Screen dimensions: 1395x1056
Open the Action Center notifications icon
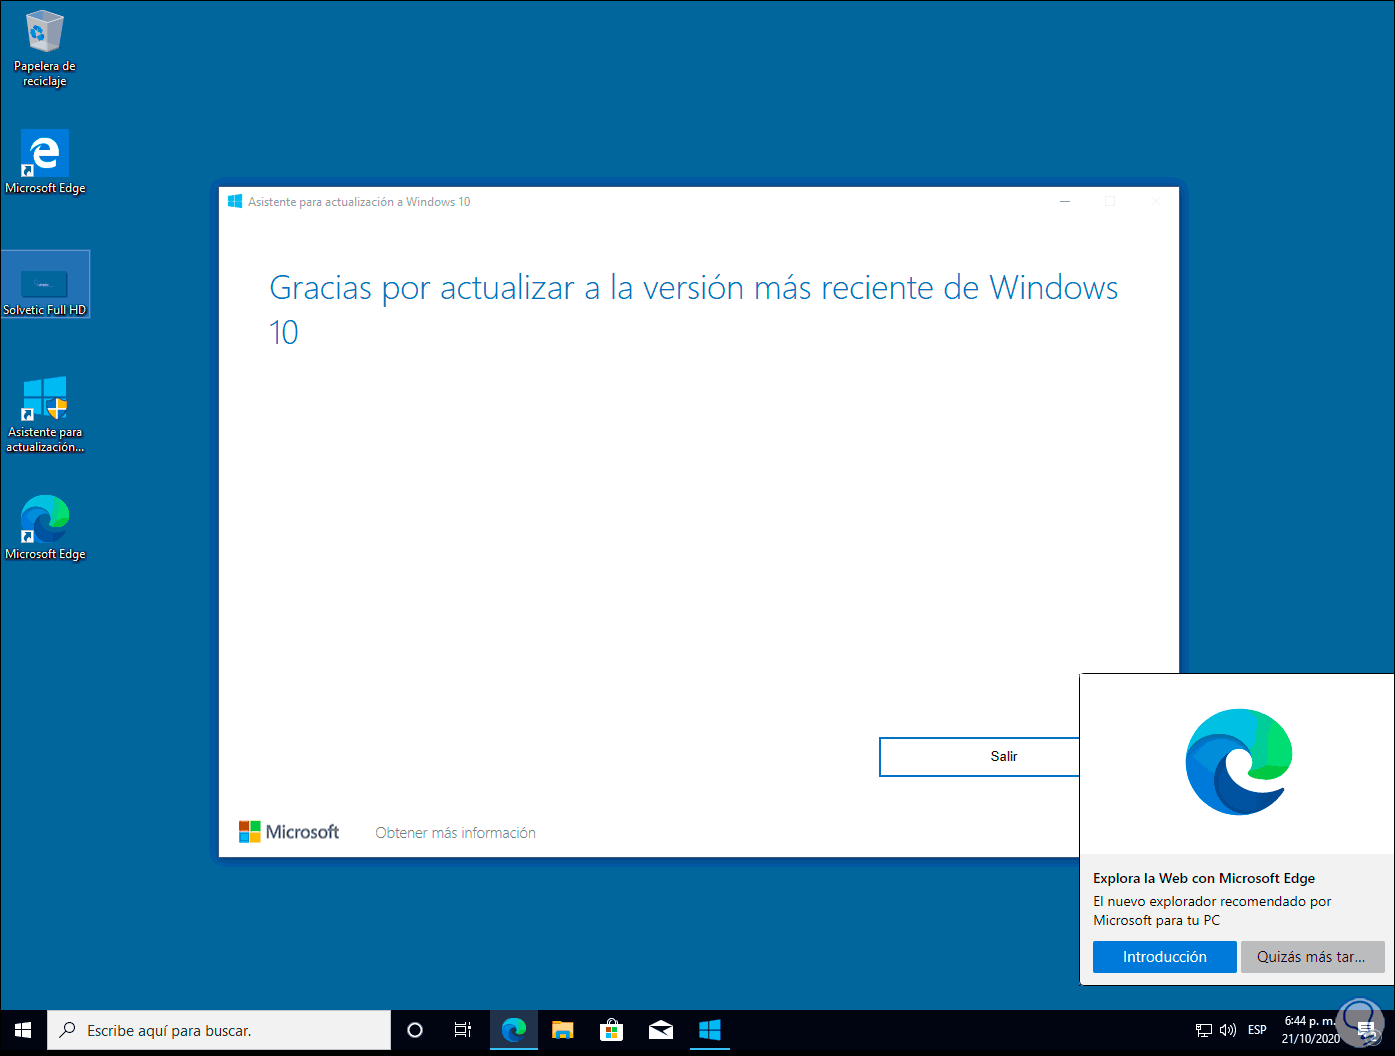(1367, 1031)
